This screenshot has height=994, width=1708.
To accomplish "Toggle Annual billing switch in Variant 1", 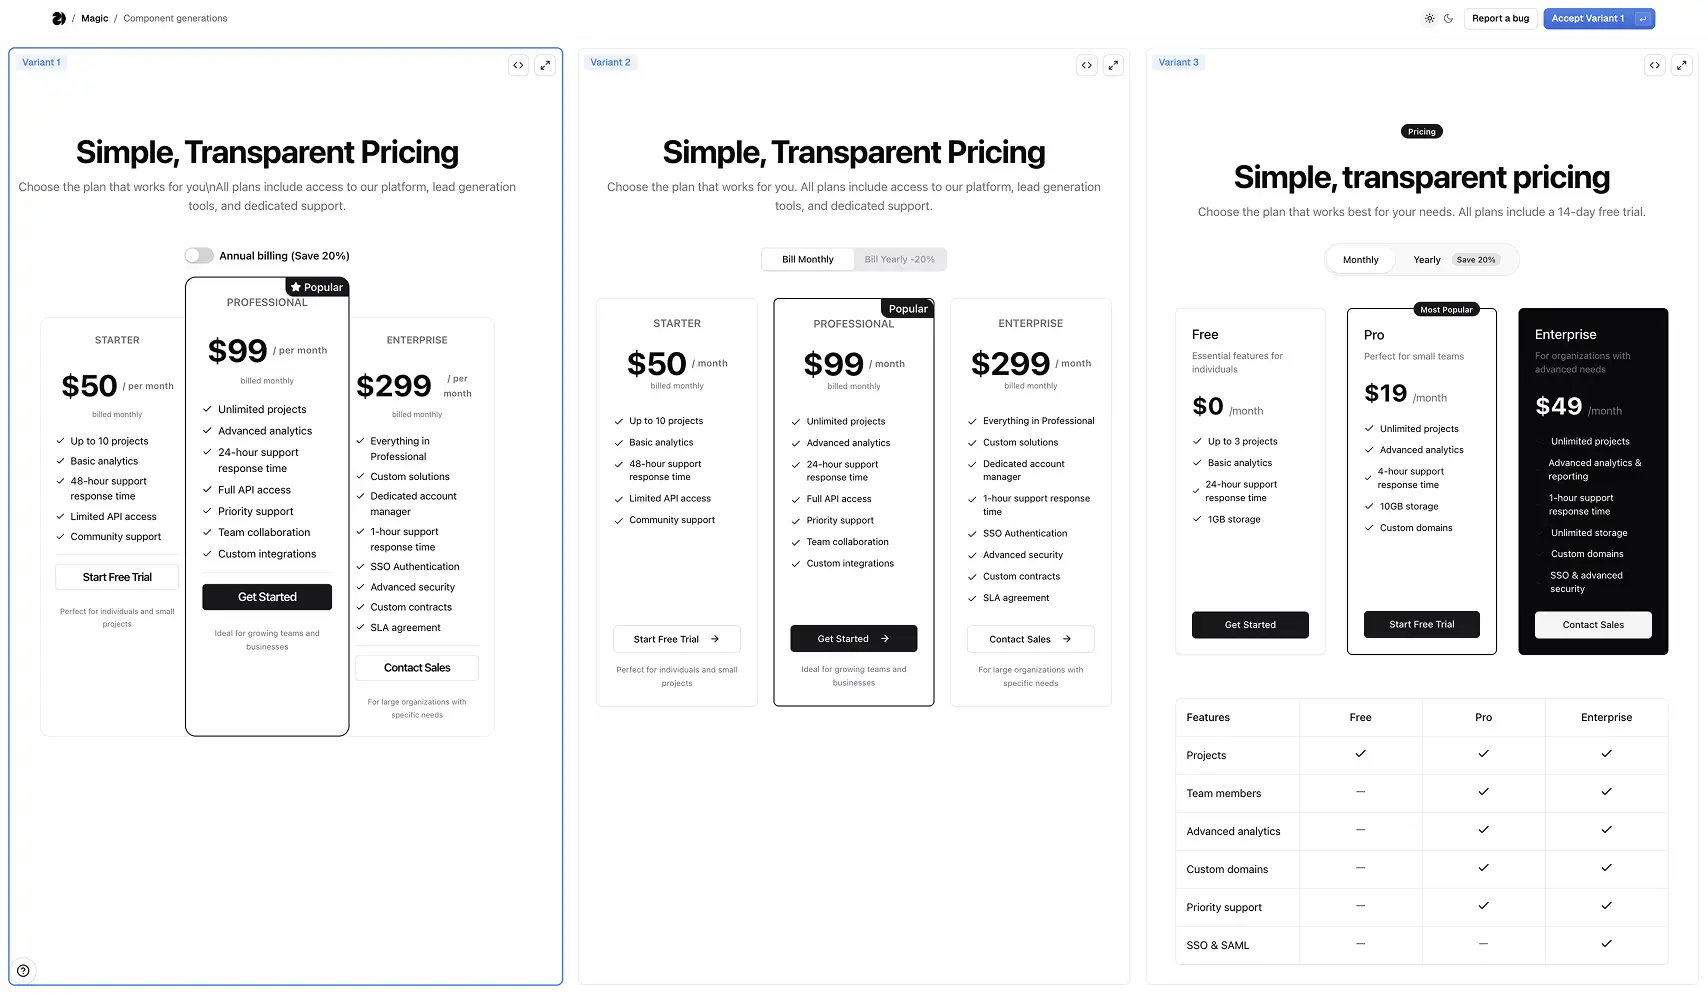I will pyautogui.click(x=199, y=255).
